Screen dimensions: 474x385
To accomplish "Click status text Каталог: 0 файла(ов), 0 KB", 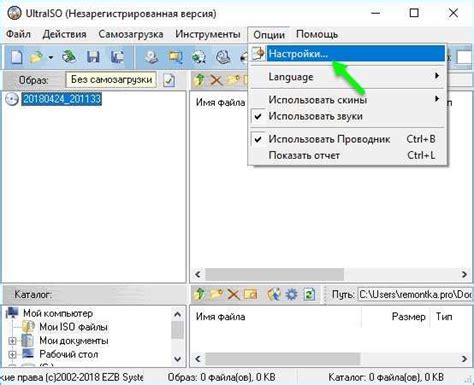I will coord(386,377).
